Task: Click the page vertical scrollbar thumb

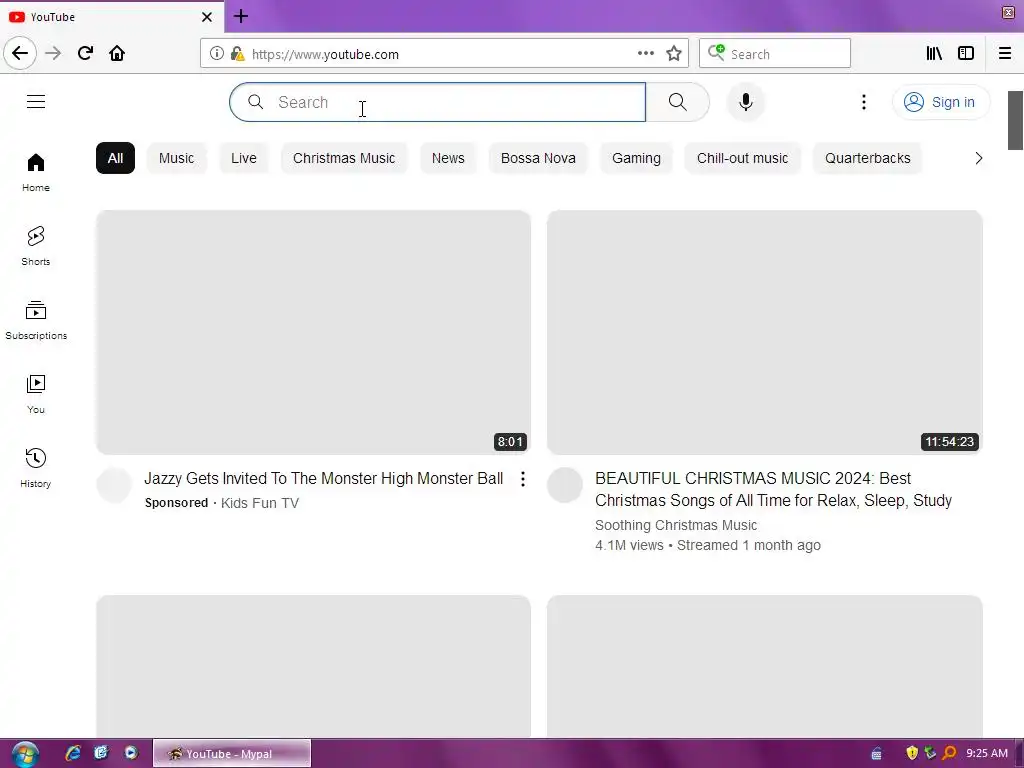Action: point(1016,121)
